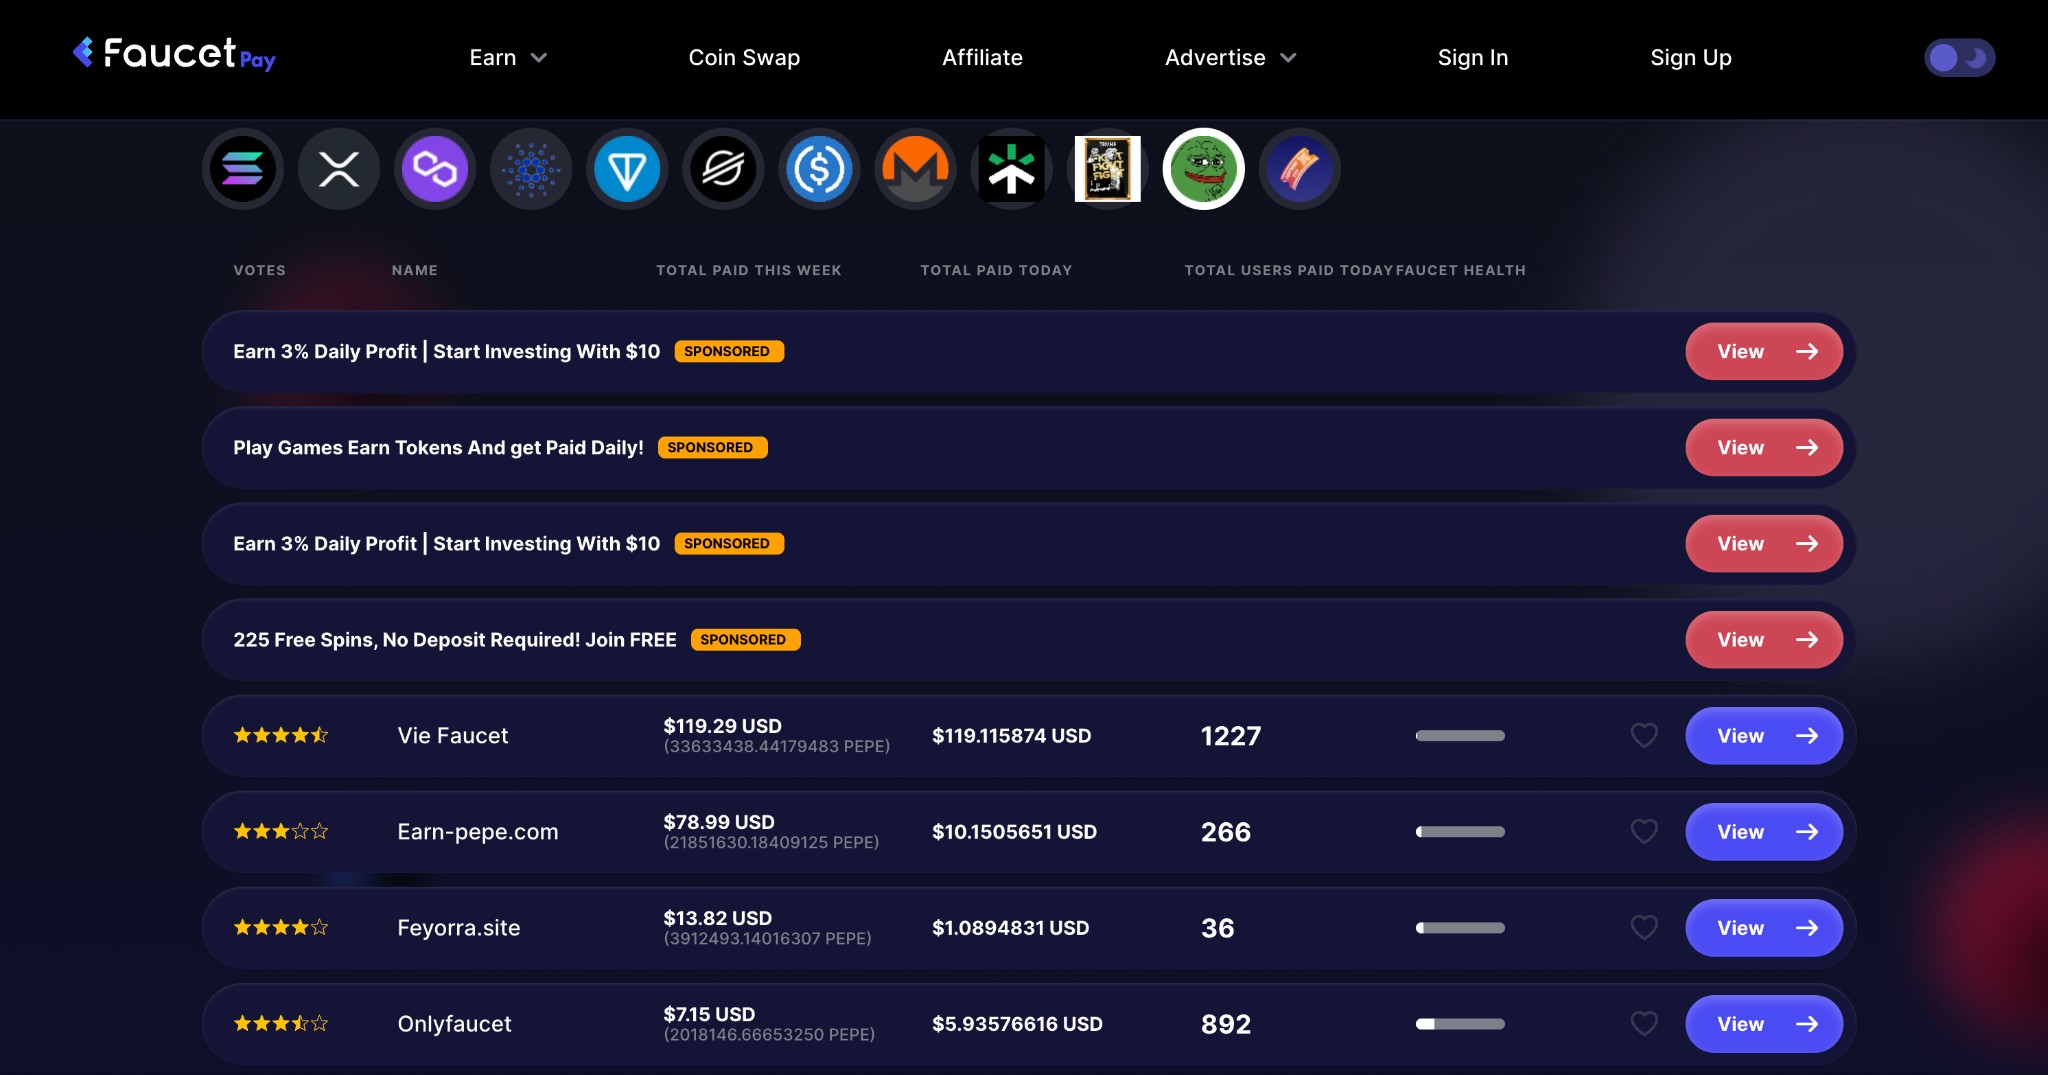Select the XRP coin icon
The image size is (2048, 1075).
(339, 169)
